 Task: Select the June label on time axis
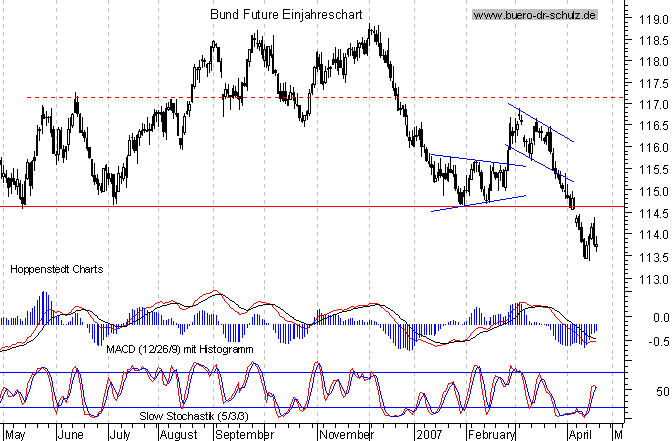pyautogui.click(x=73, y=436)
